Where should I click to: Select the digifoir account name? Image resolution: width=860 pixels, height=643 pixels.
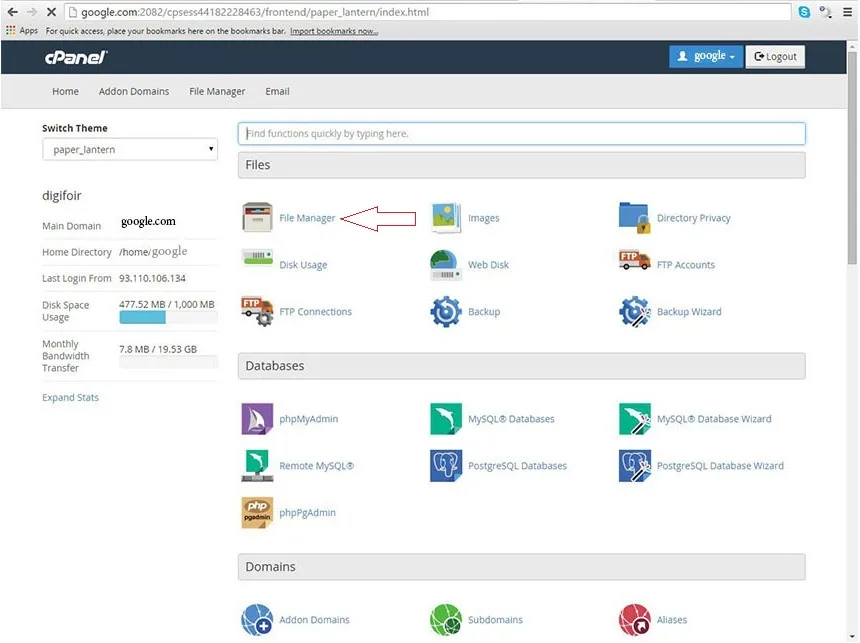(62, 195)
